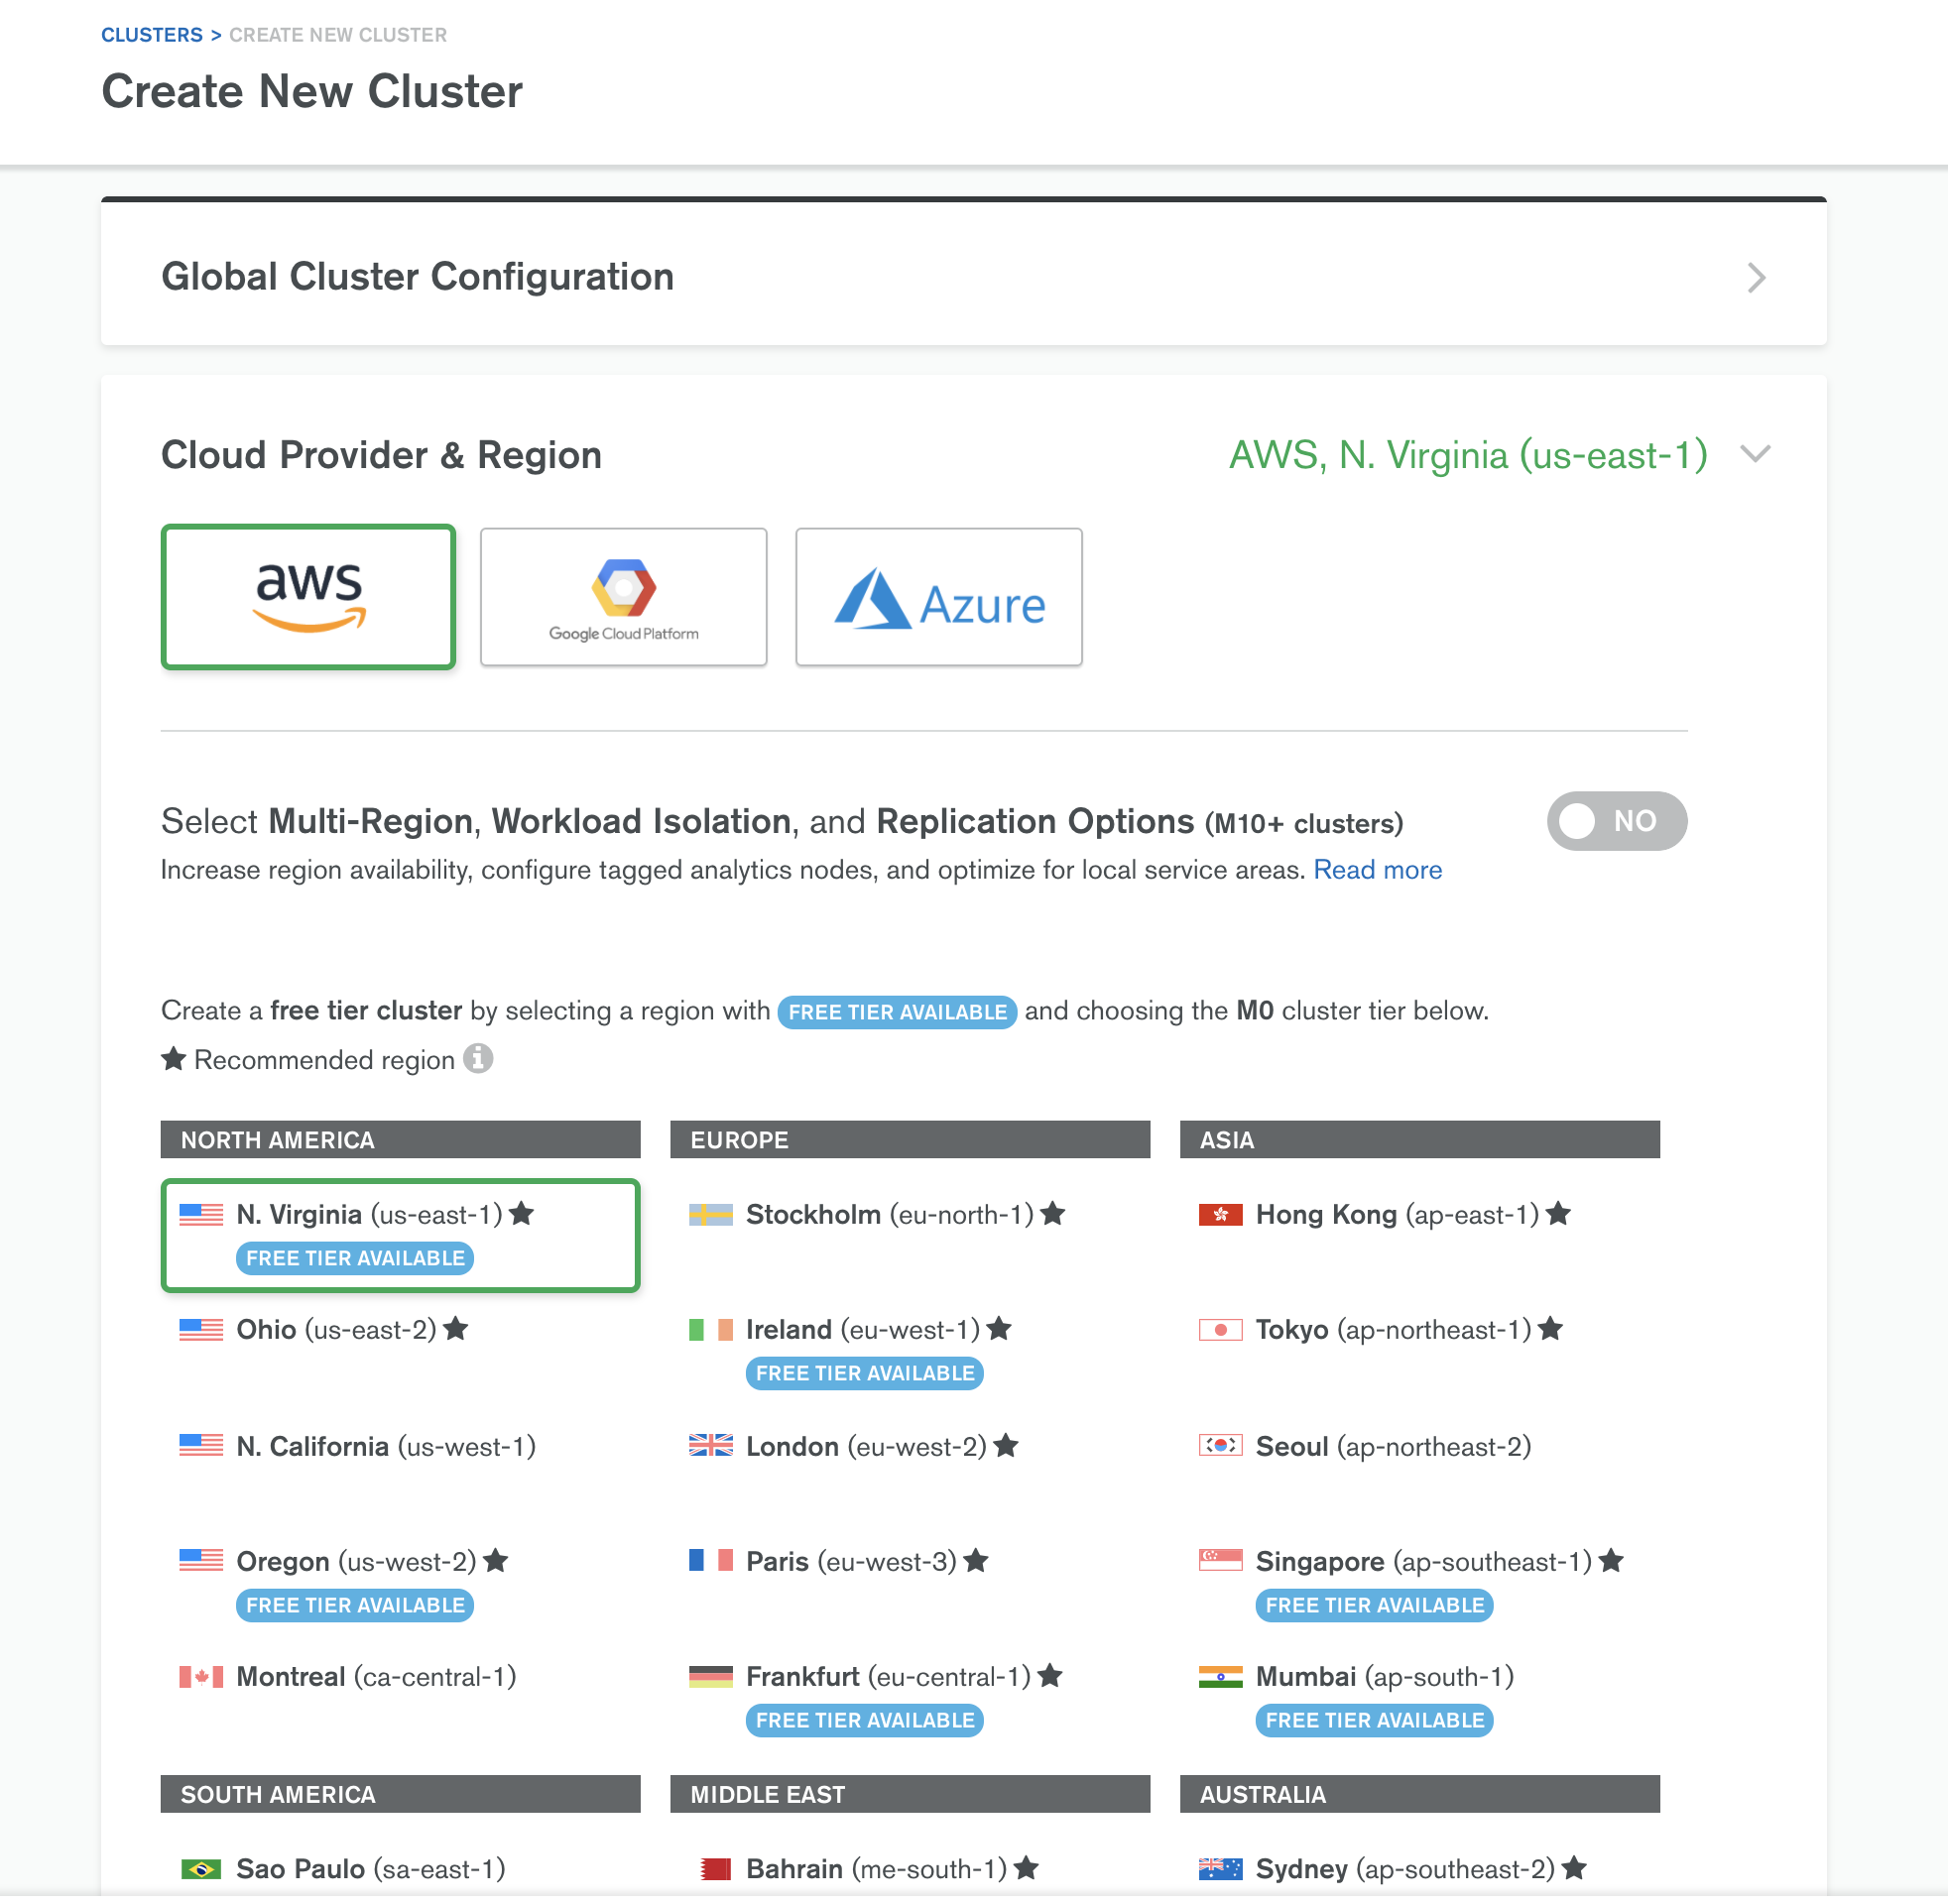The height and width of the screenshot is (1904, 1948).
Task: Expand the Global Cluster Configuration section
Action: point(963,277)
